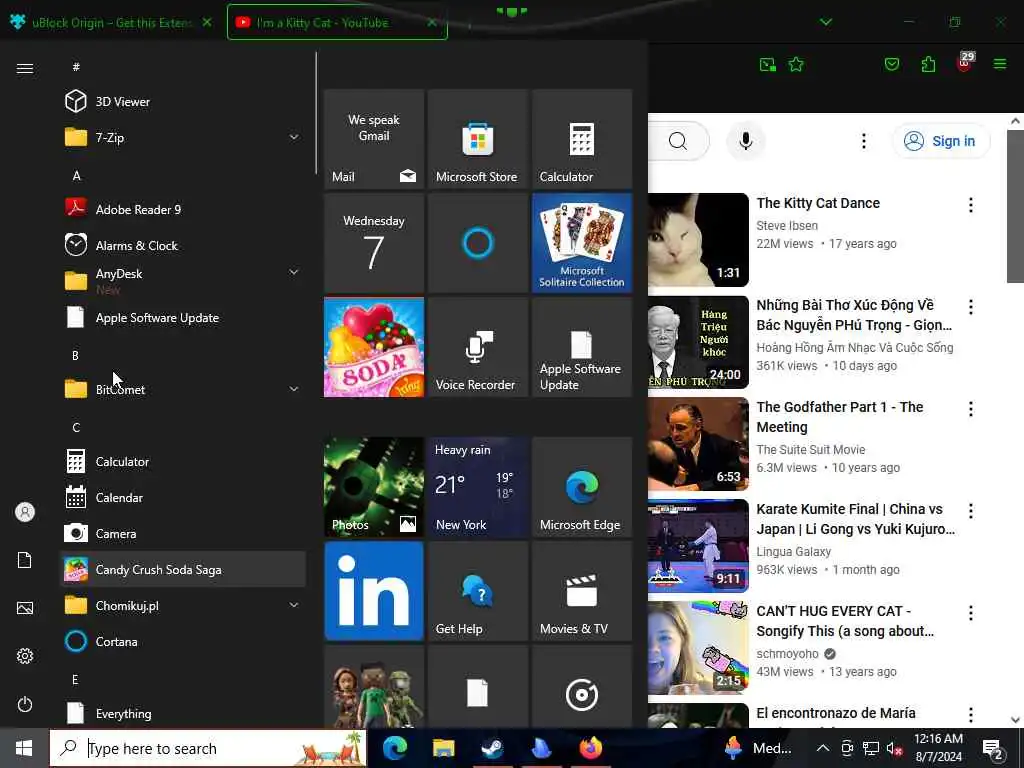Open browser hamburger menu
This screenshot has height=768, width=1024.
(x=1000, y=64)
